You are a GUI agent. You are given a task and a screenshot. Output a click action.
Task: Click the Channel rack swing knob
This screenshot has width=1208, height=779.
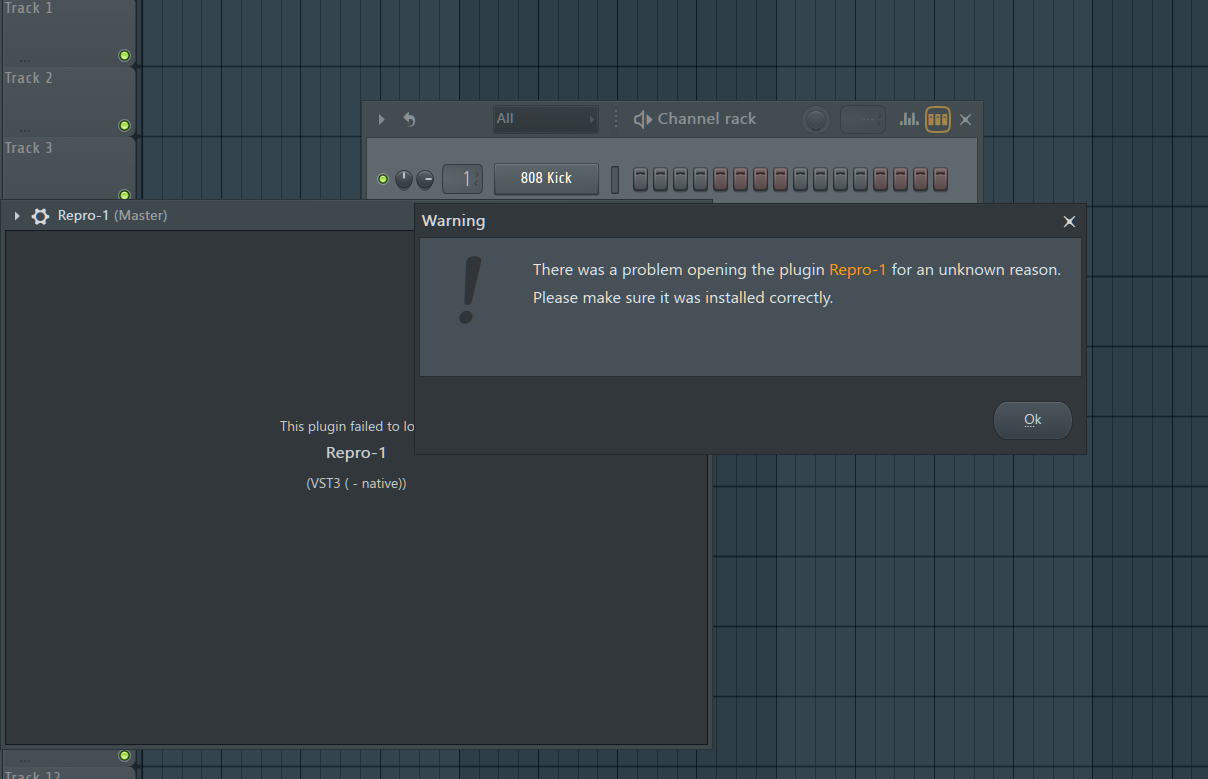816,120
